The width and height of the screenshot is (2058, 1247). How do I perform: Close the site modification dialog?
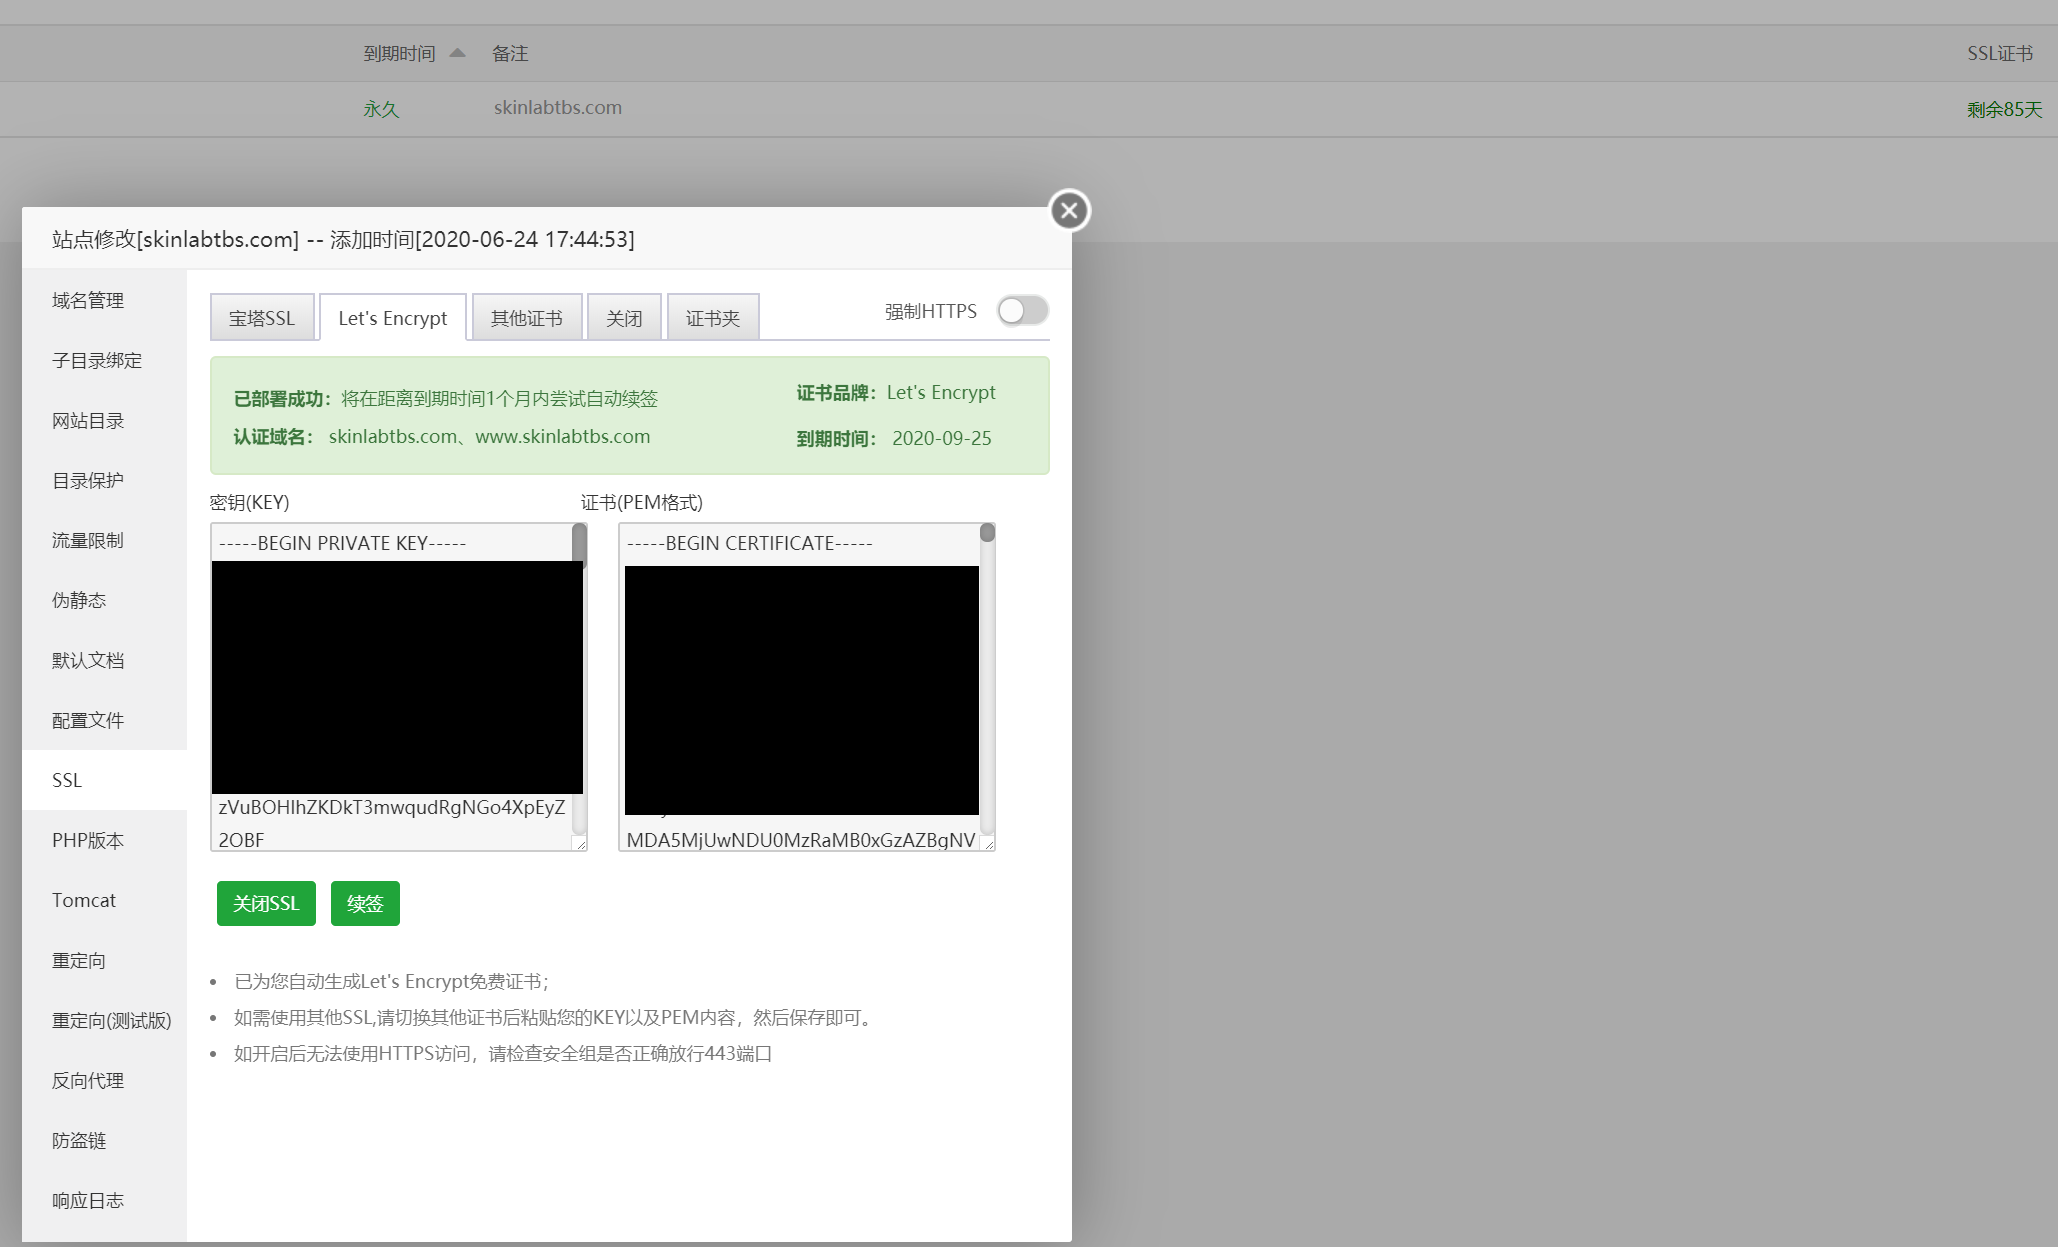tap(1069, 210)
